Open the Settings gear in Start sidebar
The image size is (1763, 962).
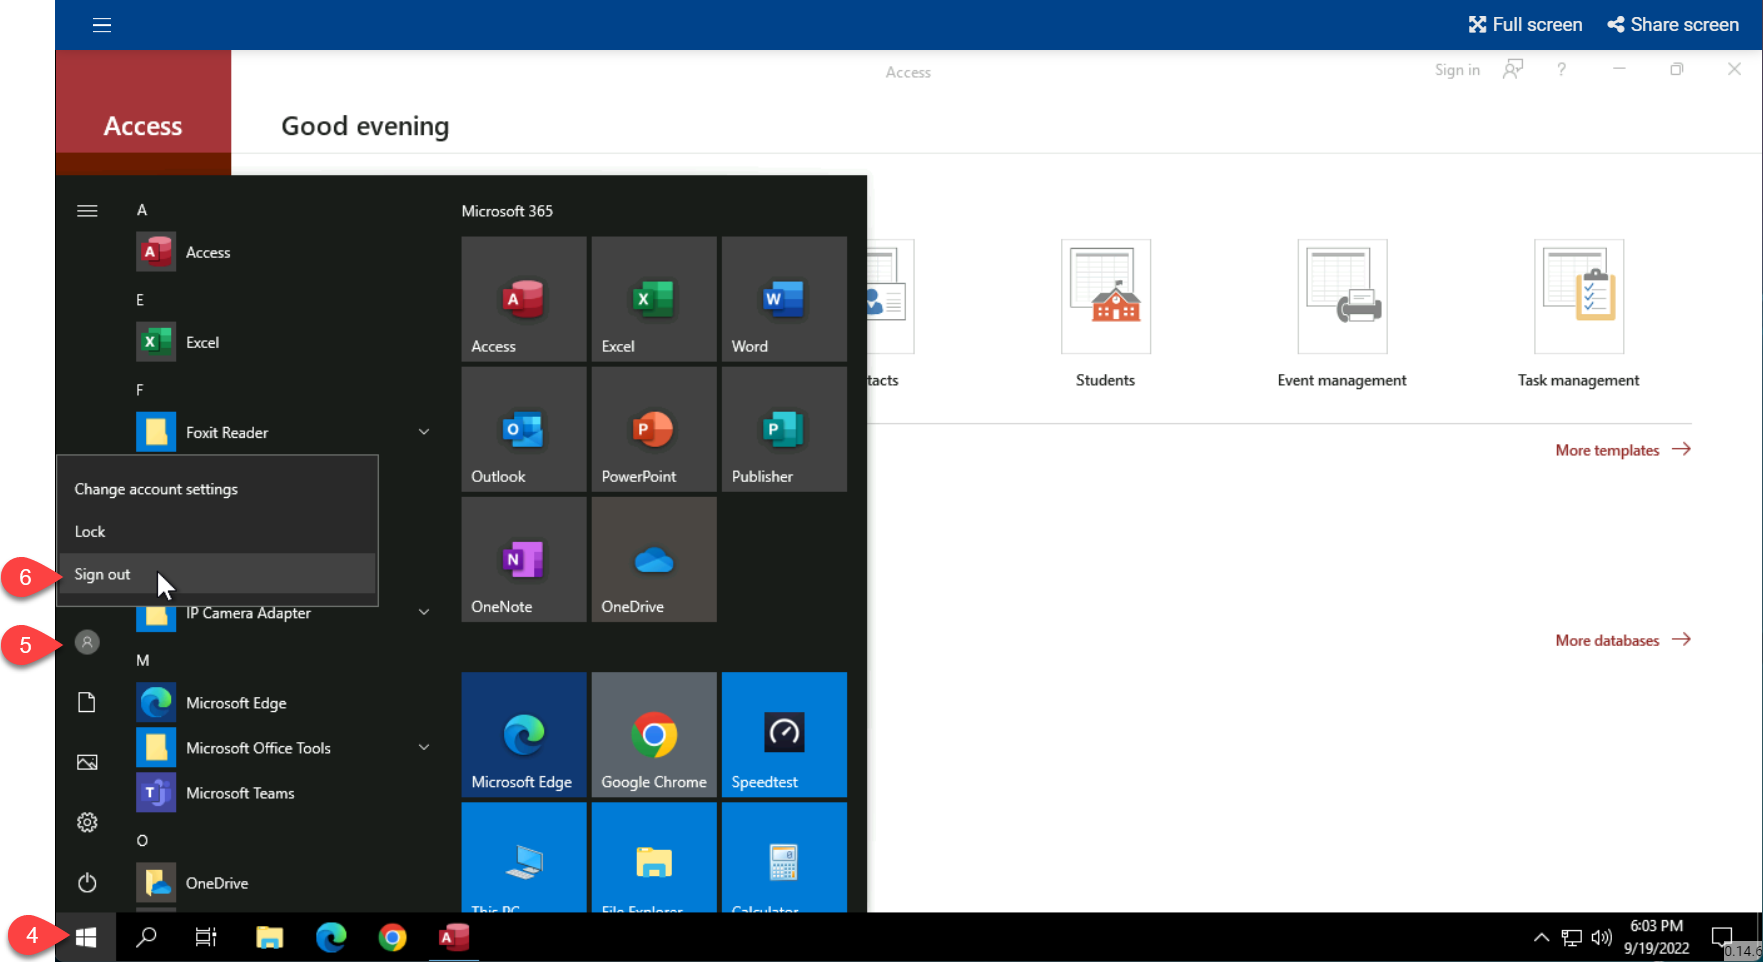(87, 823)
